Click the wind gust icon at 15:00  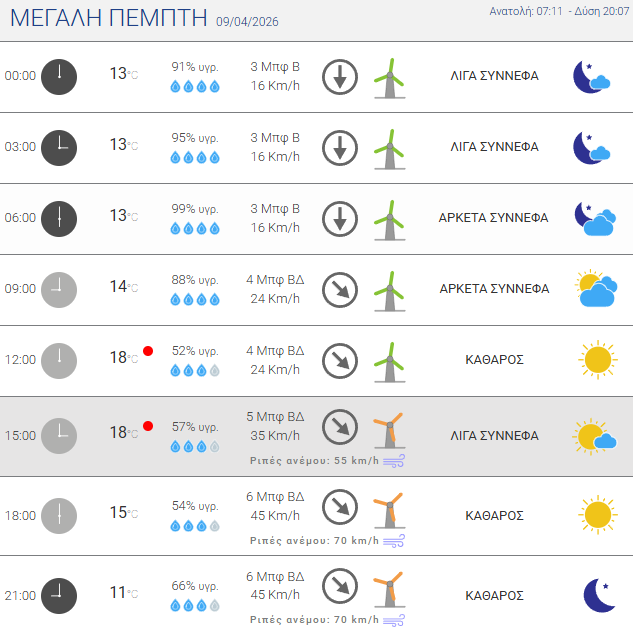tap(395, 461)
